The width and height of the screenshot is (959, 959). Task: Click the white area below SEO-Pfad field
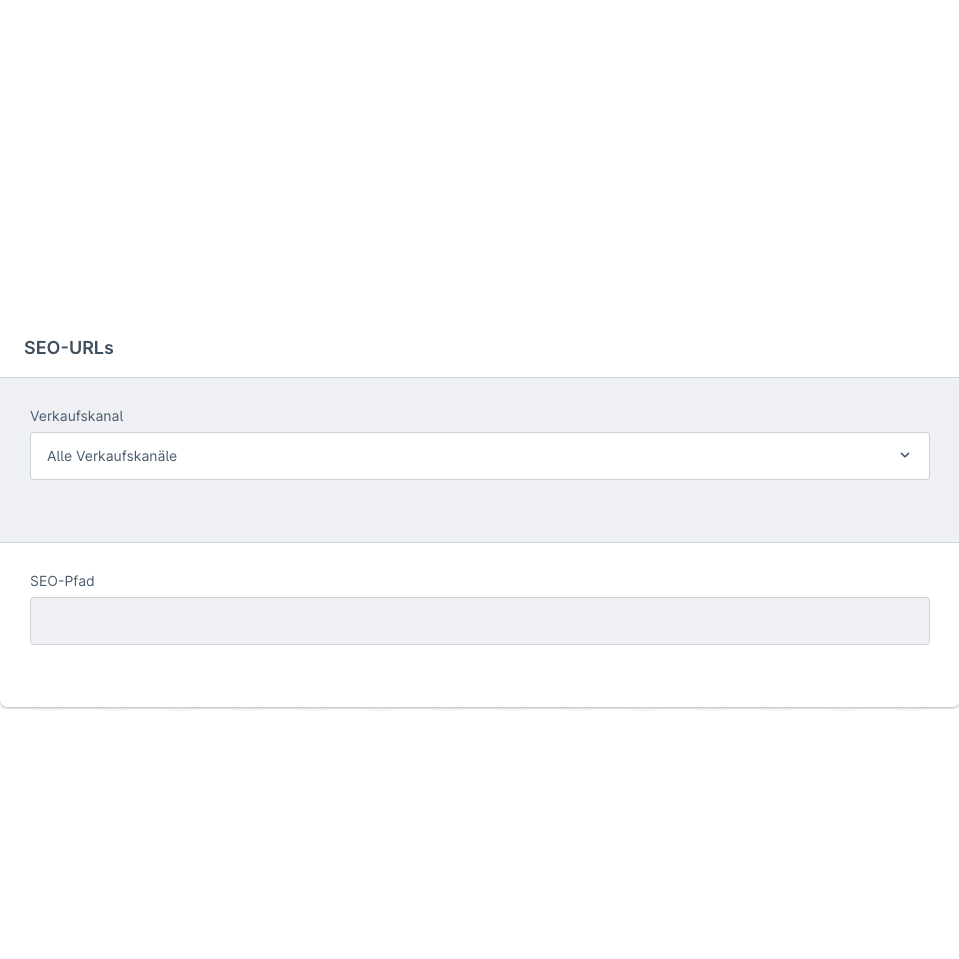click(x=480, y=676)
